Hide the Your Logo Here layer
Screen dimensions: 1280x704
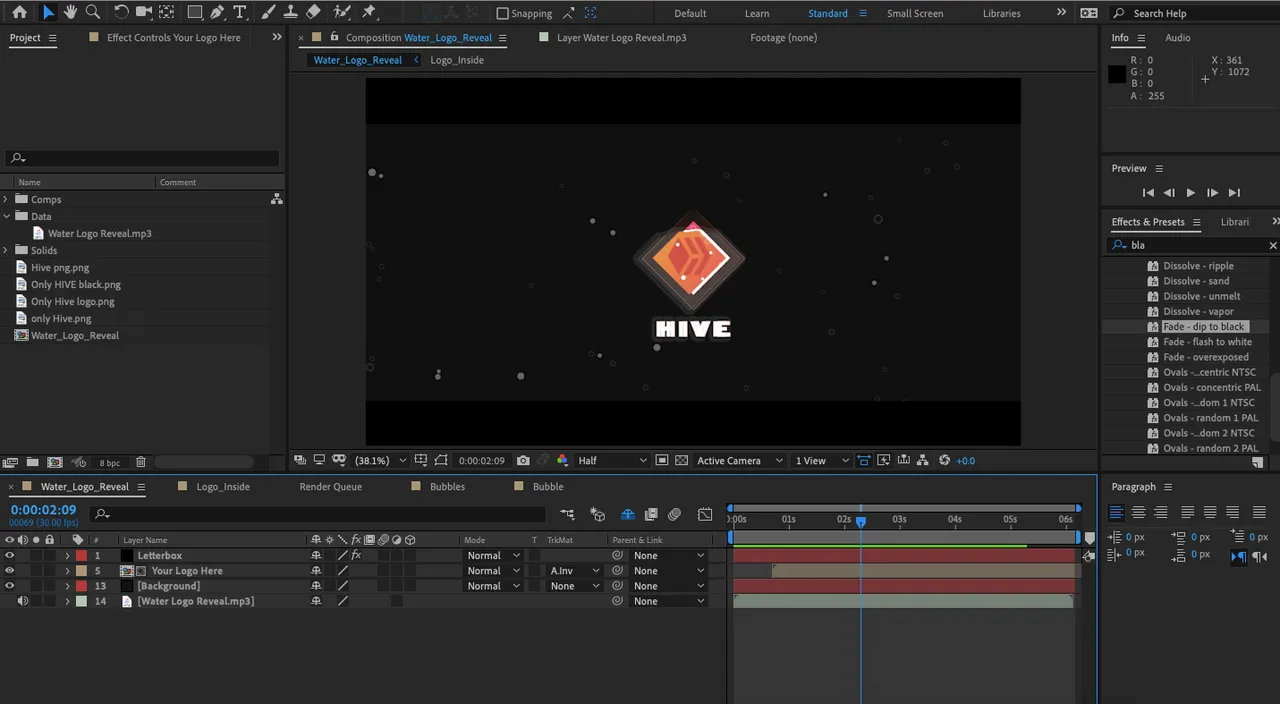pyautogui.click(x=10, y=571)
